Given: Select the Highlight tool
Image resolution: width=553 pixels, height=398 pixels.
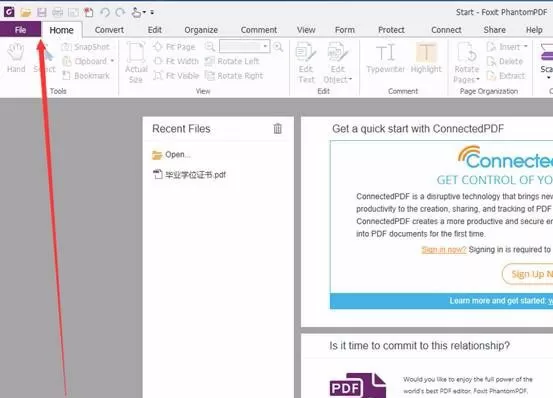Looking at the screenshot, I should 426,58.
